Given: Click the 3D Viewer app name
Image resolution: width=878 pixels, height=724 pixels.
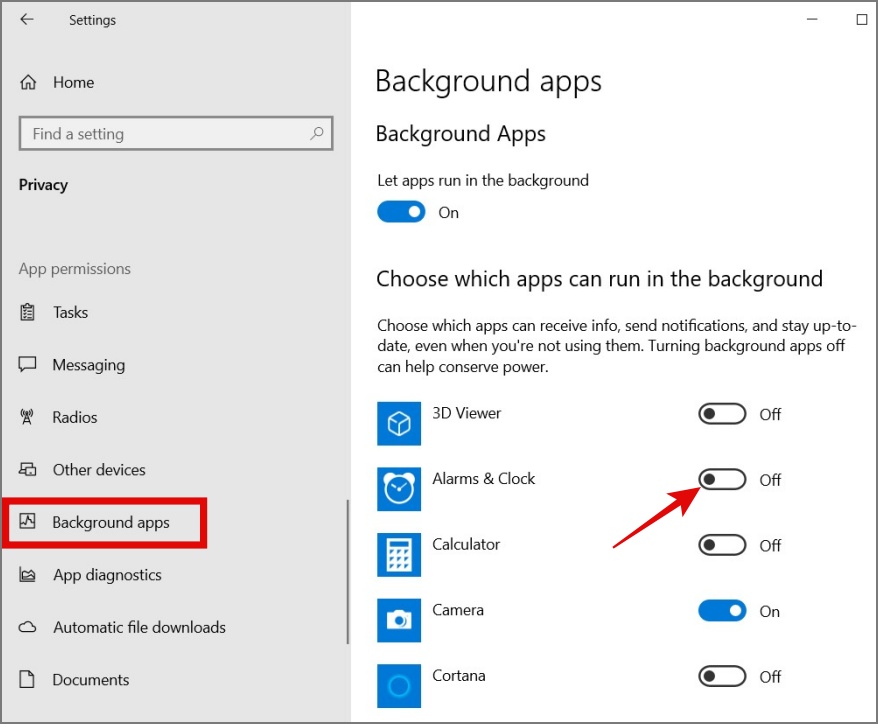Looking at the screenshot, I should tap(466, 413).
